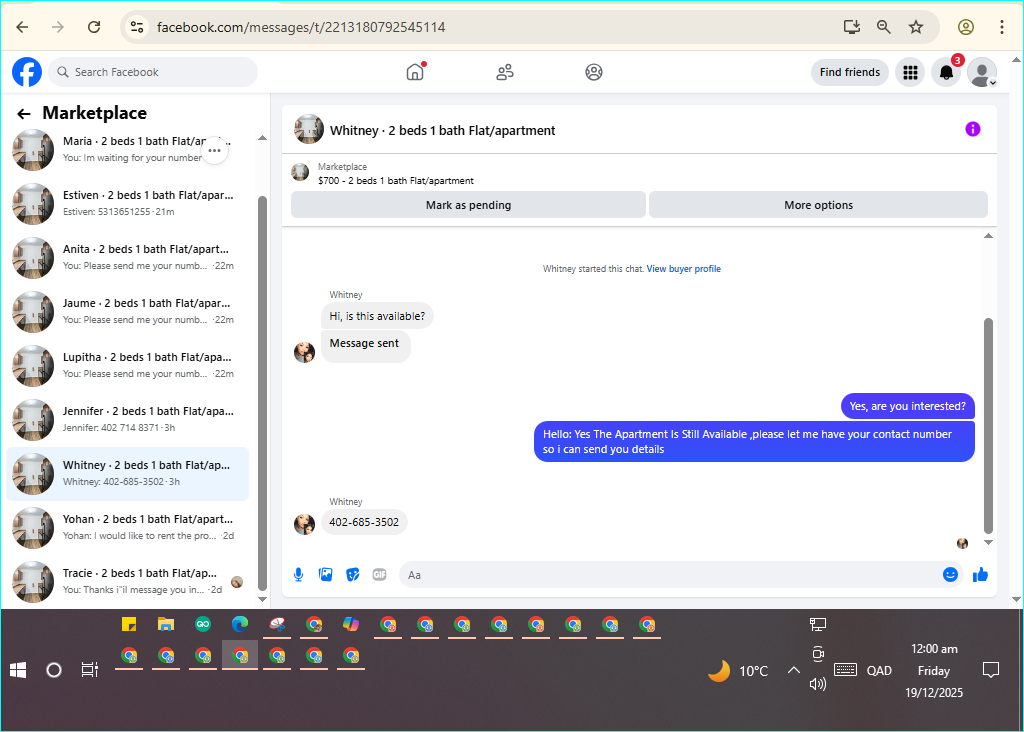Open the Facebook Home tab
This screenshot has width=1024, height=732.
pos(415,72)
